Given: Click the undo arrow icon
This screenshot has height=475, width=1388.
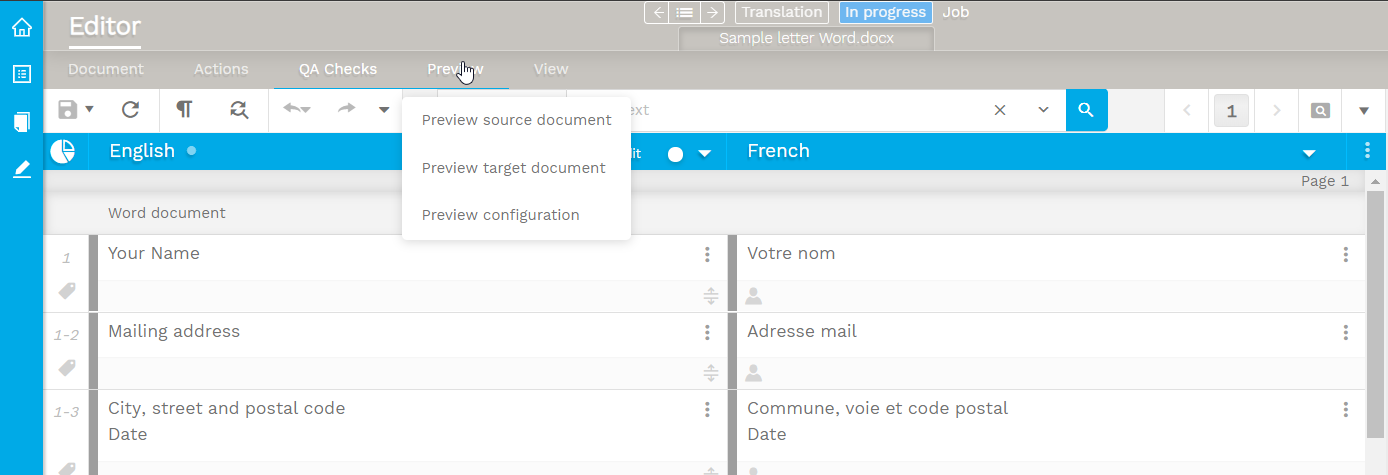Looking at the screenshot, I should tap(294, 110).
